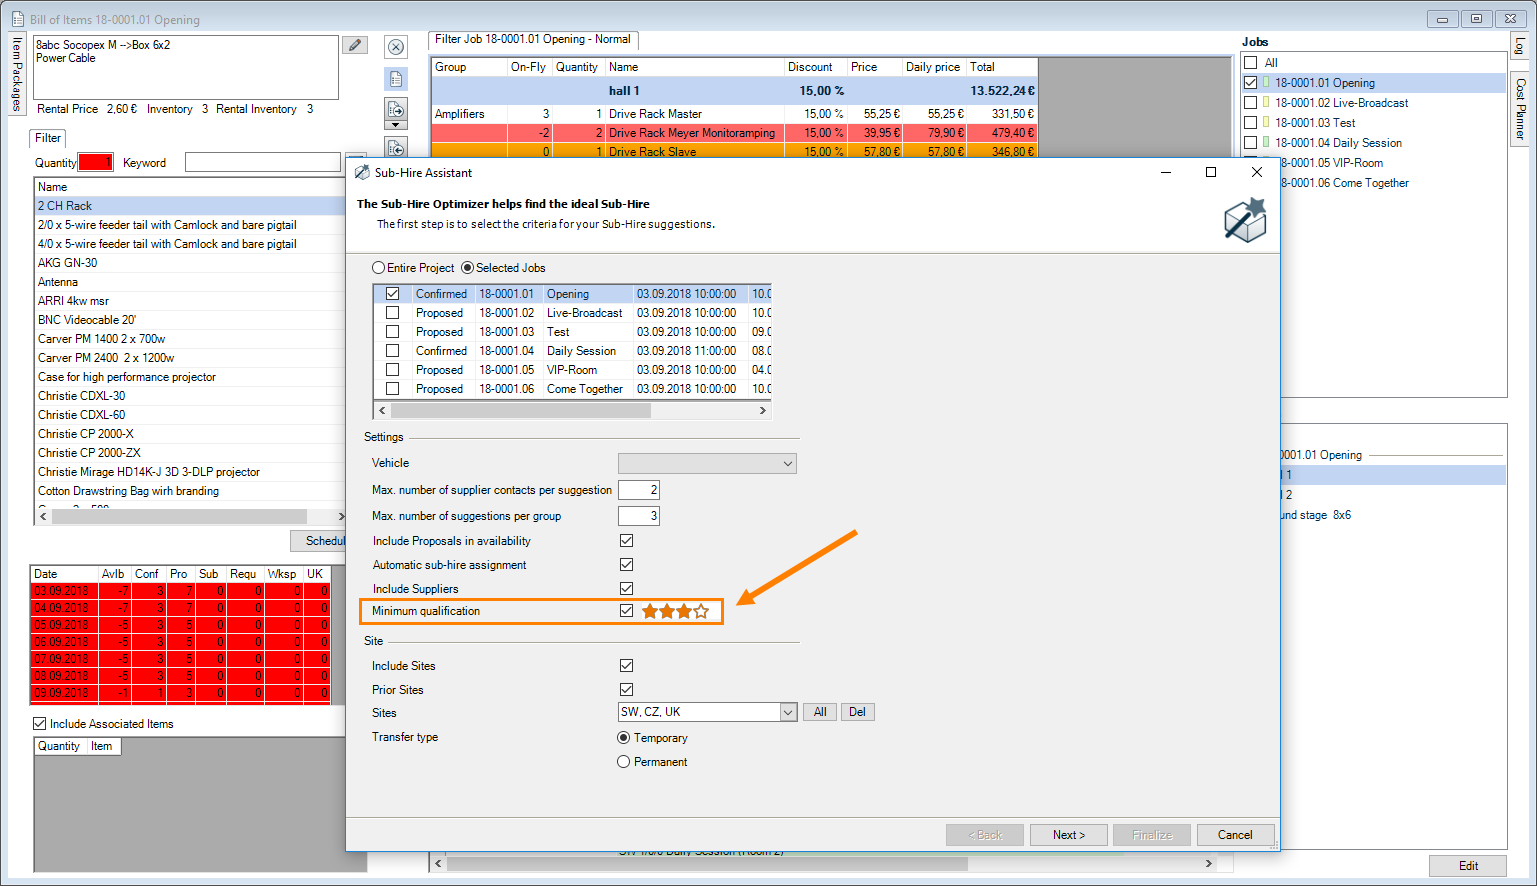This screenshot has width=1537, height=886.
Task: Uncheck Automatic sub-hire assignment
Action: click(626, 565)
